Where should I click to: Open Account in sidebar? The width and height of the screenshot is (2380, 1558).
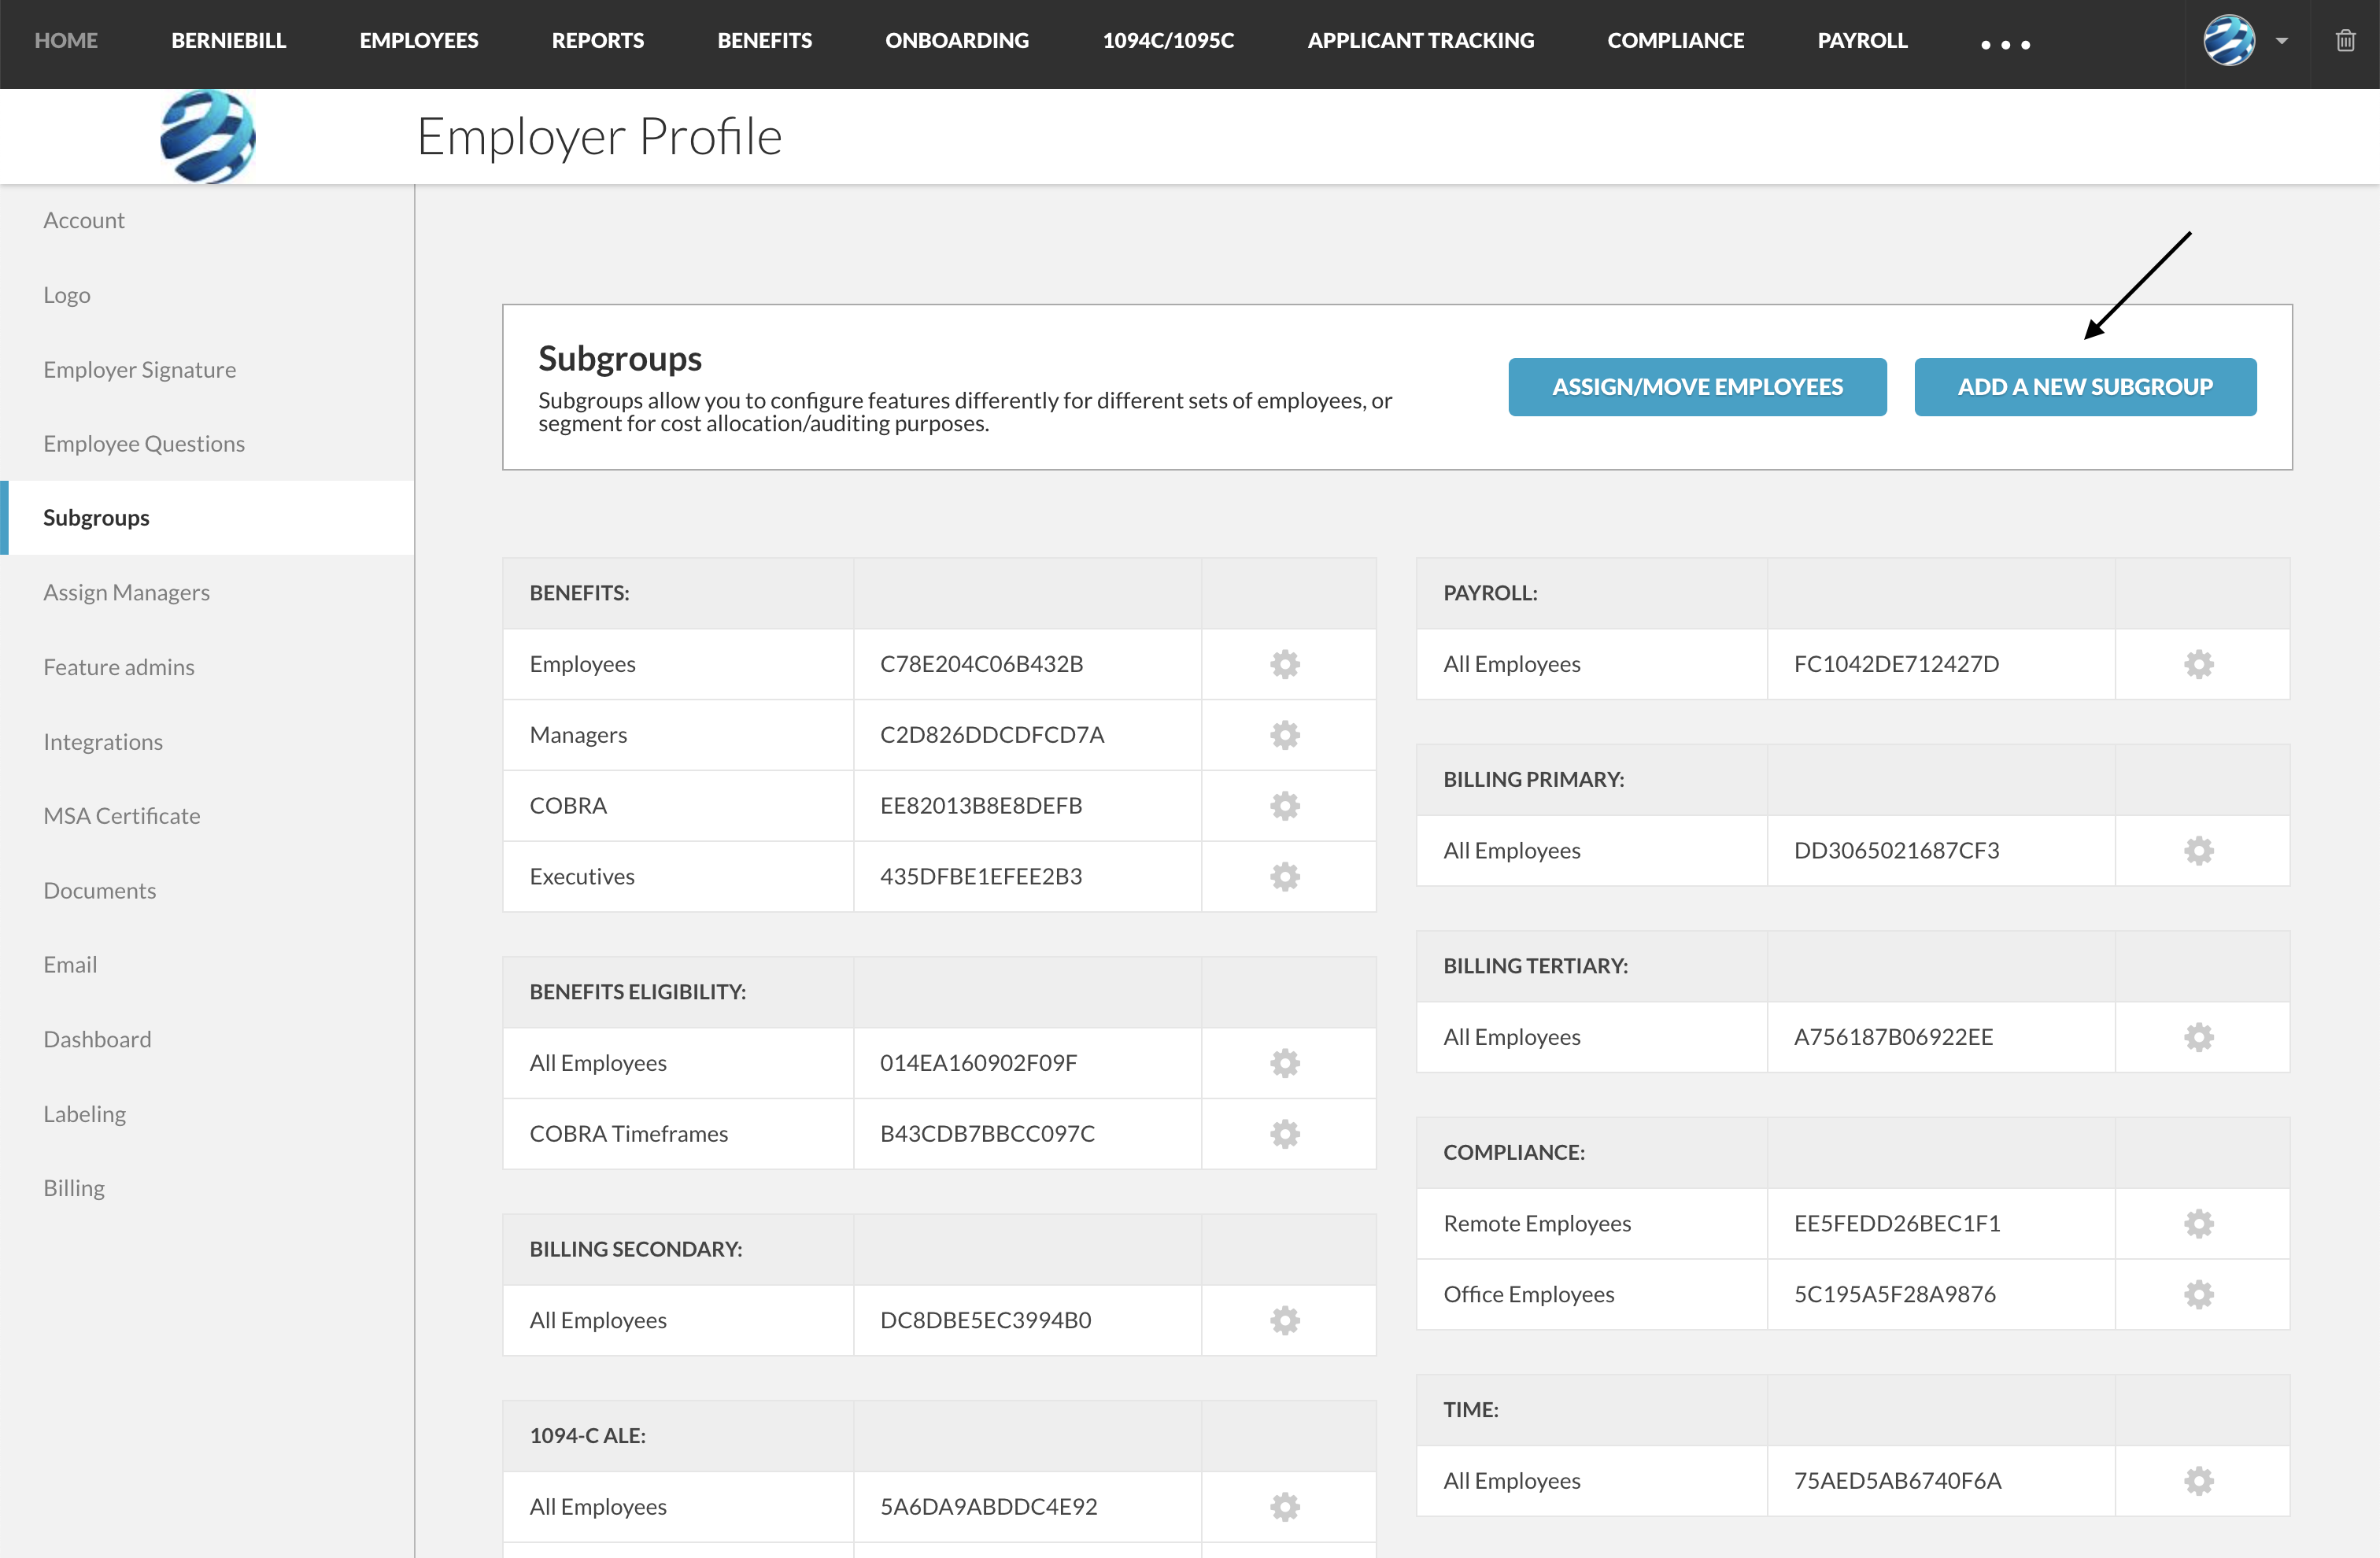tap(84, 221)
